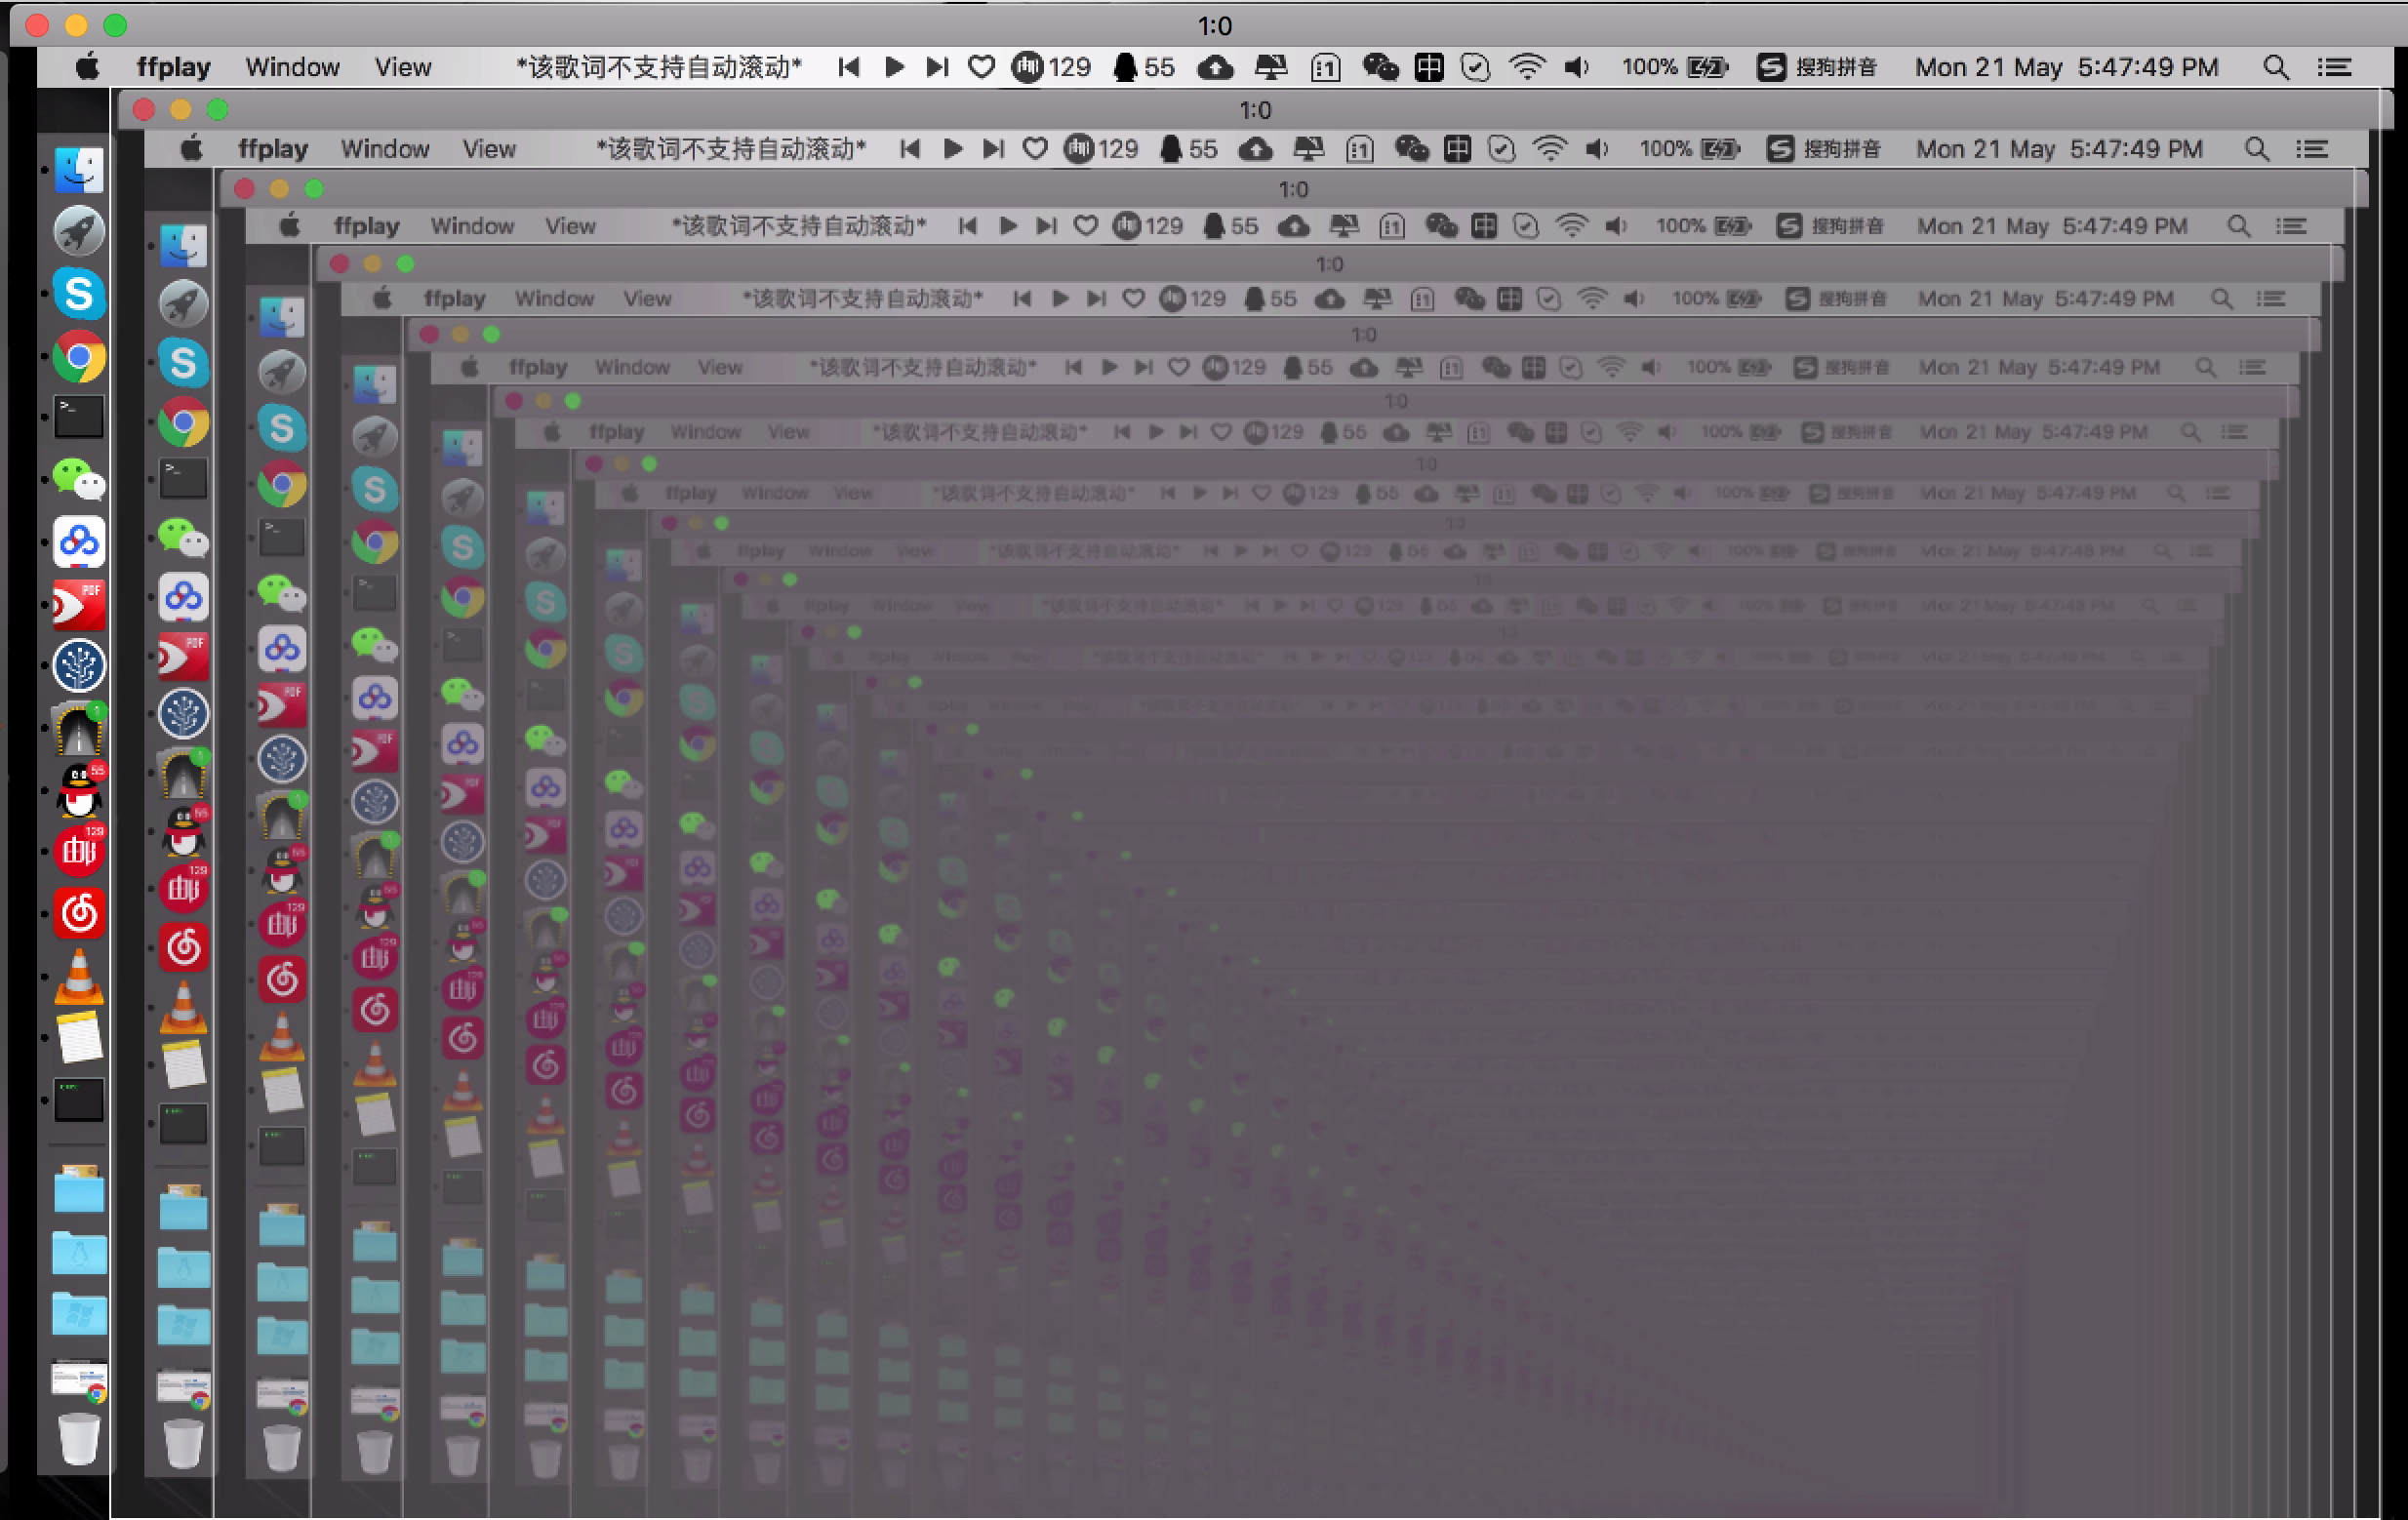Click the 100% battery indicator in the outermost menu bar
The image size is (2408, 1520).
coord(1675,67)
